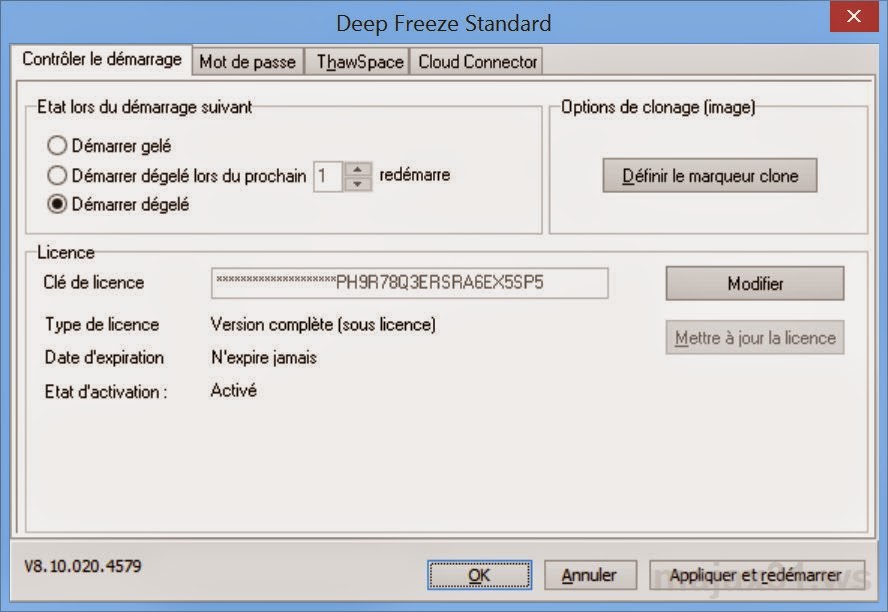Click the Annuler button
The height and width of the screenshot is (612, 888).
click(590, 575)
